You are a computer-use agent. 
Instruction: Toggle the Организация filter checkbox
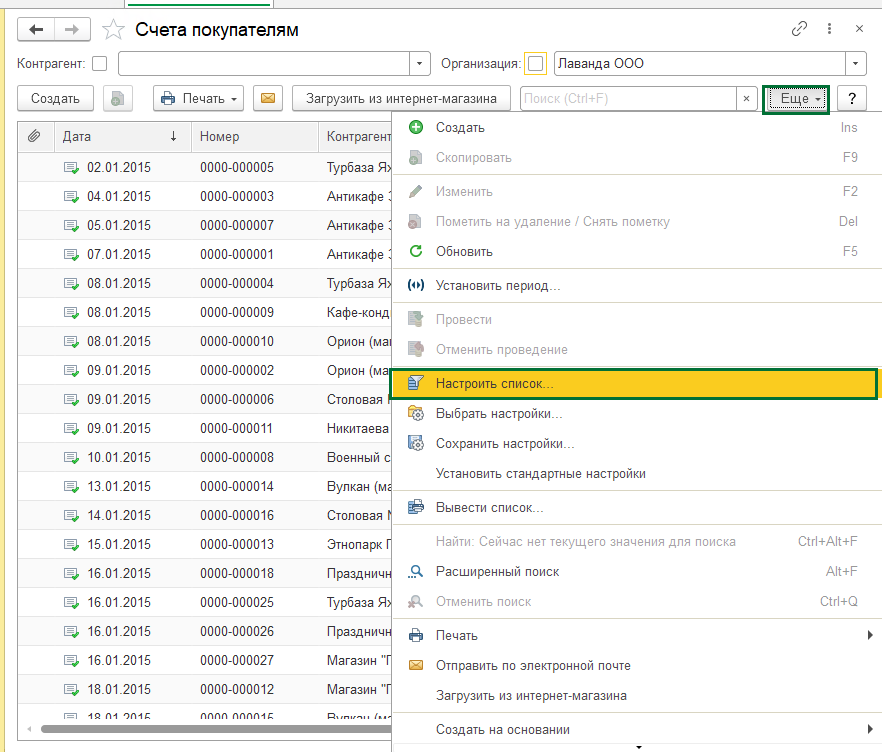[x=536, y=64]
